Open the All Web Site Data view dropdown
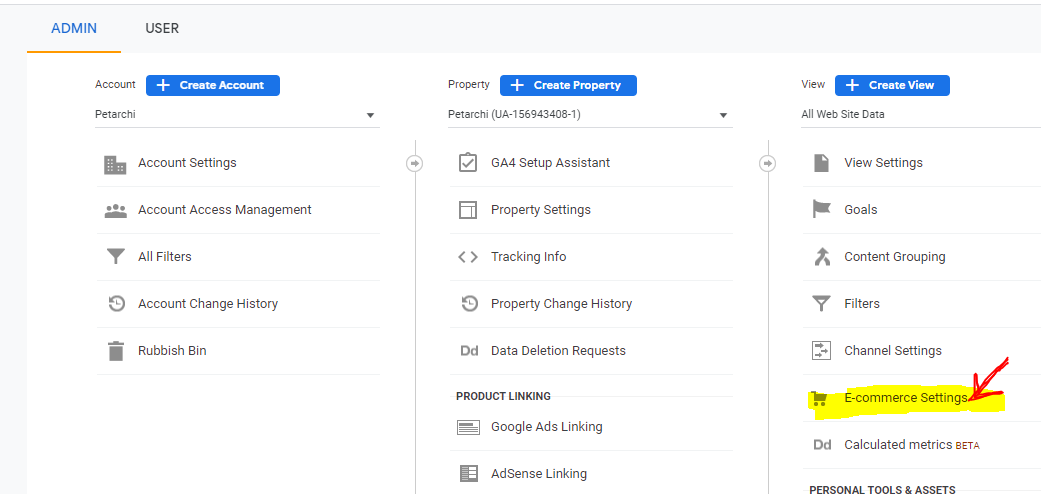This screenshot has width=1041, height=494. (x=920, y=115)
